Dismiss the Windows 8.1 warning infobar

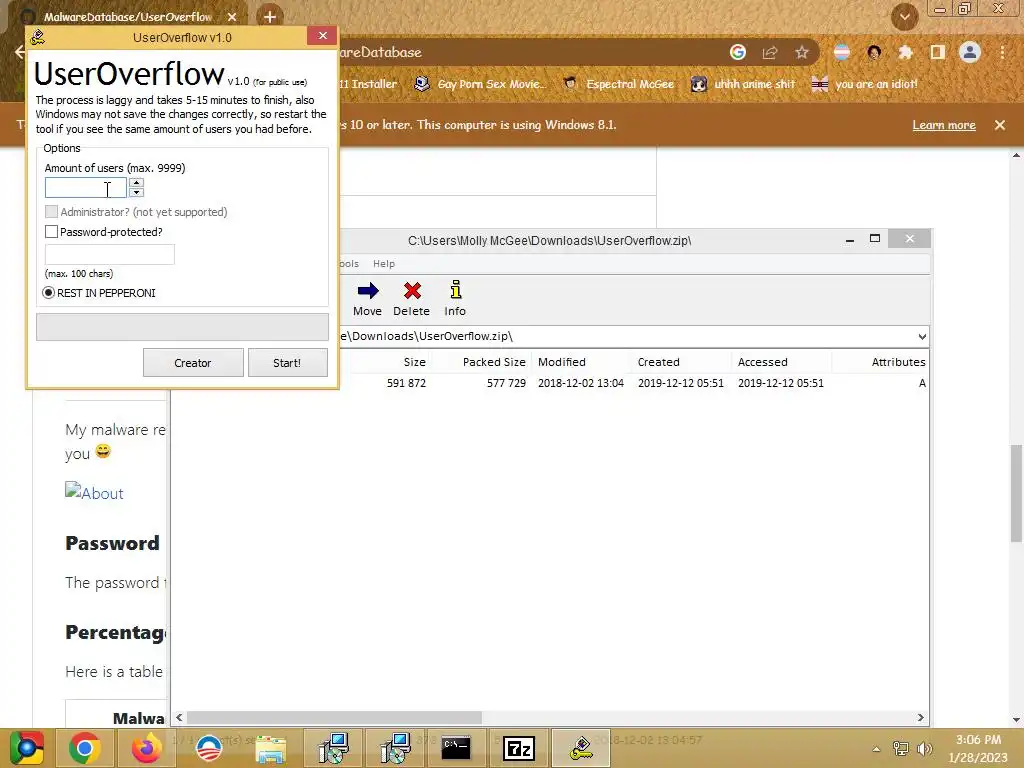tap(1000, 125)
